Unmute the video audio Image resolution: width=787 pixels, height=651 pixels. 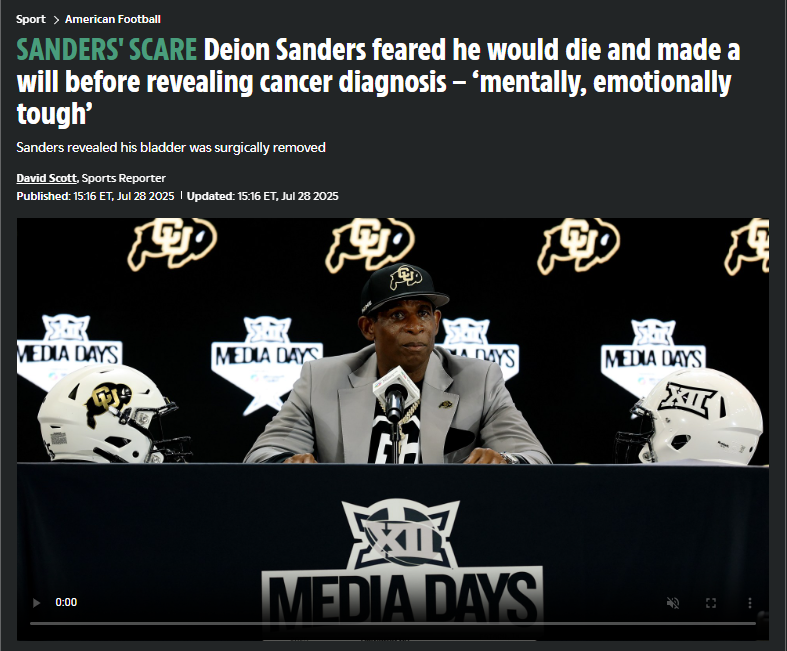(x=673, y=602)
